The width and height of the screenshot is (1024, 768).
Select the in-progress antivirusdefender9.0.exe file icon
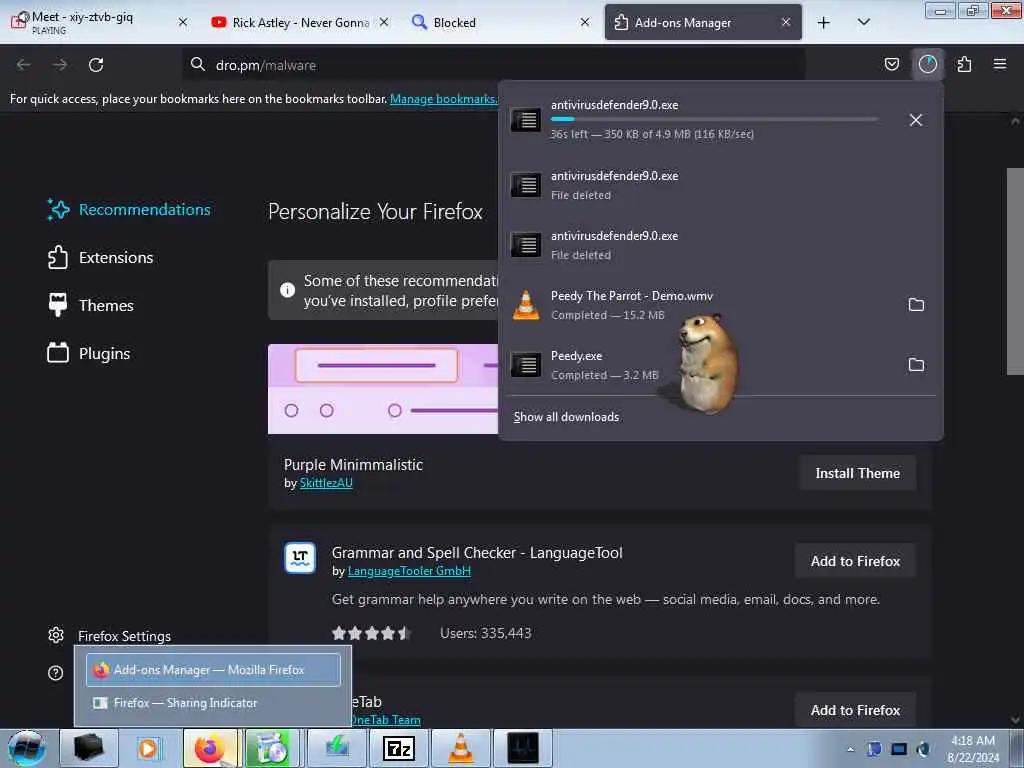526,120
